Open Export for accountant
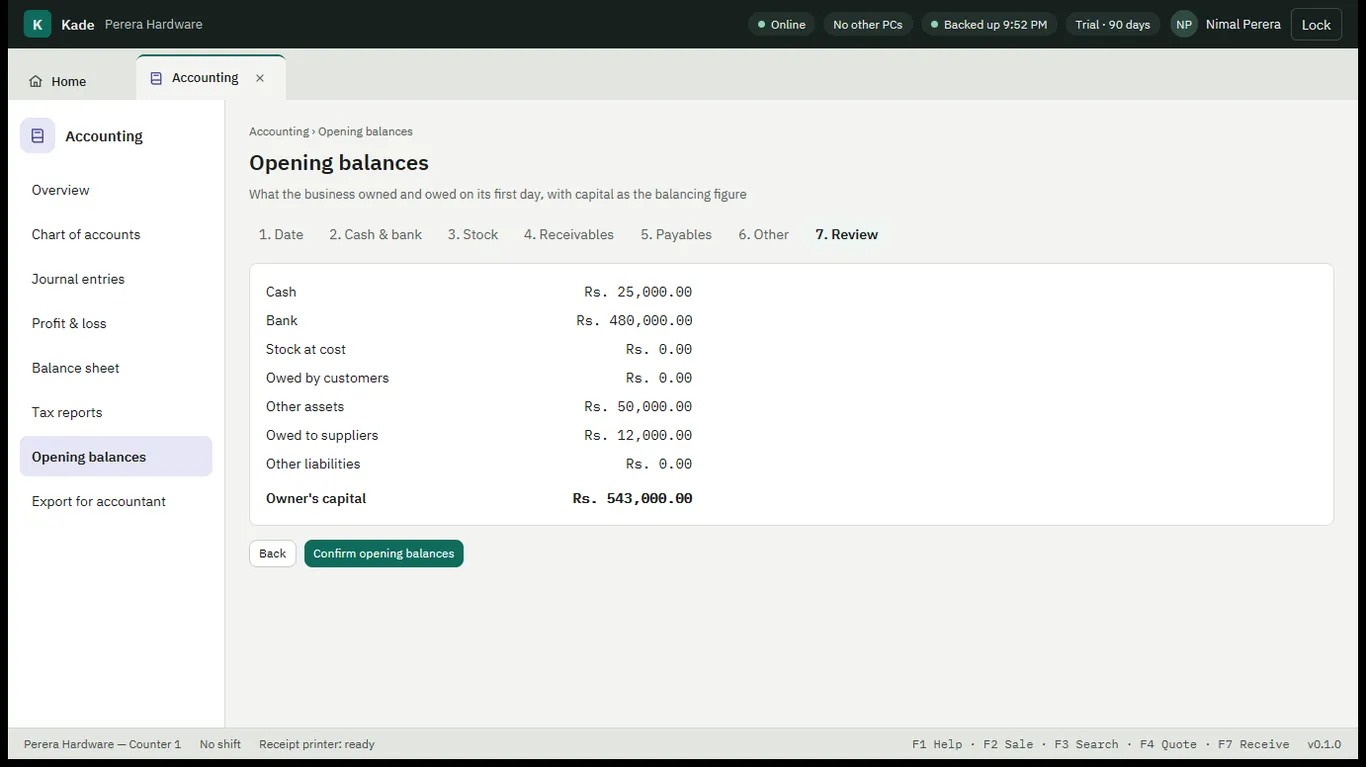The image size is (1366, 767). pos(116,501)
